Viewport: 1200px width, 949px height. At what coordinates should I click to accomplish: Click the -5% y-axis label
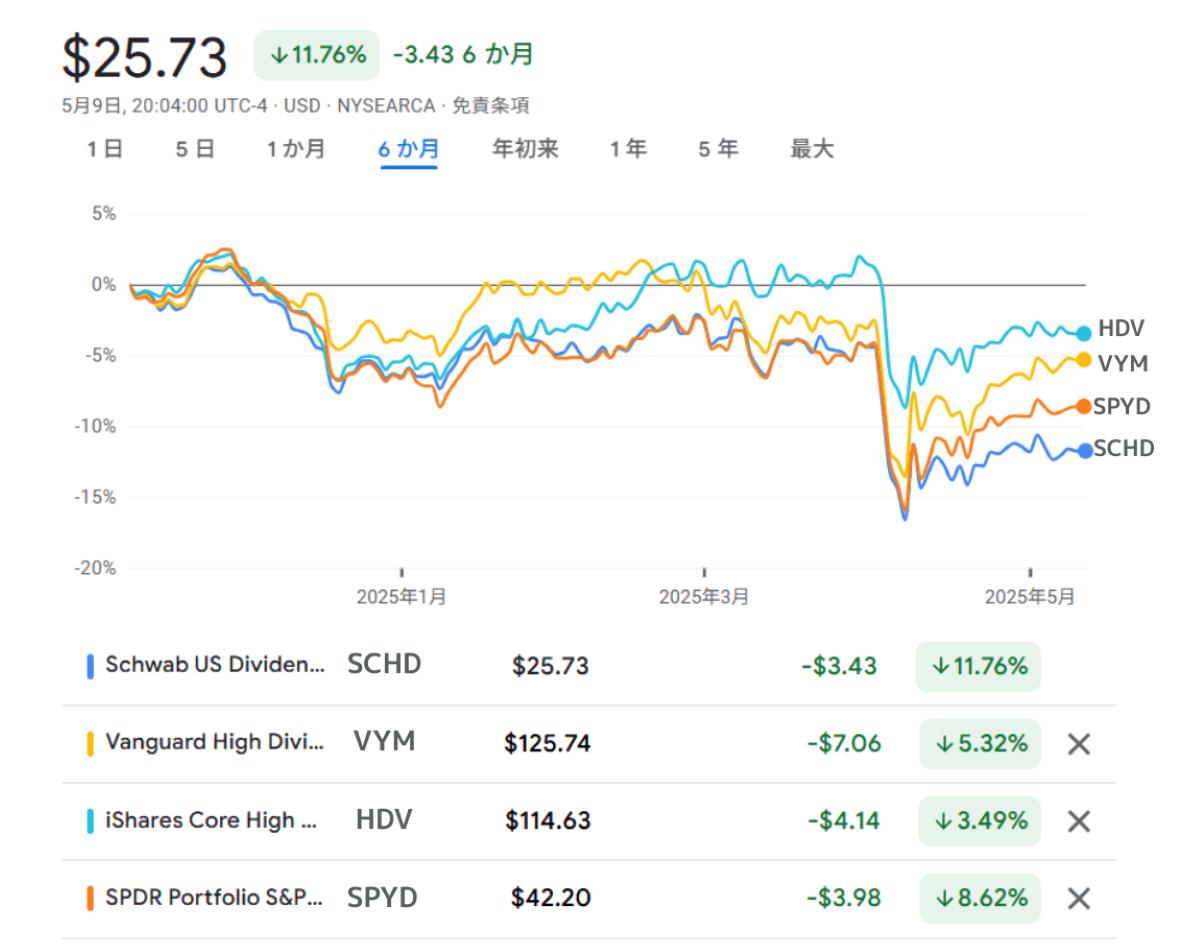pyautogui.click(x=101, y=356)
